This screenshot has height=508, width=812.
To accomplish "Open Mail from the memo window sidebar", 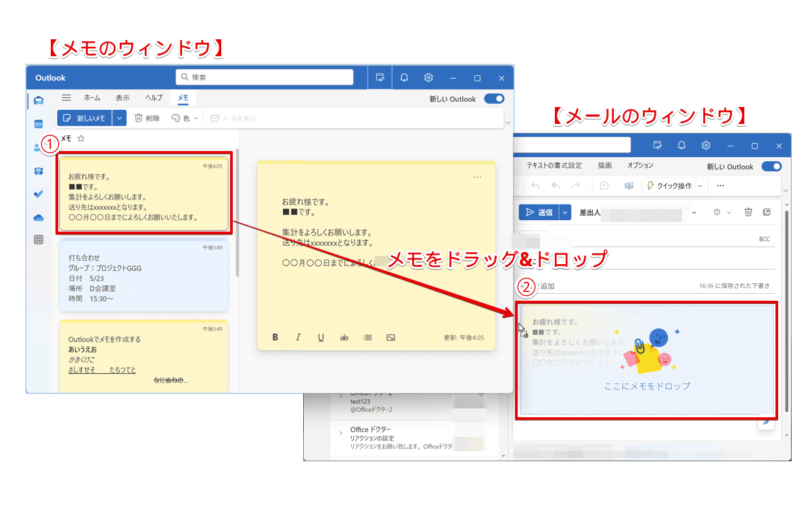I will click(38, 100).
